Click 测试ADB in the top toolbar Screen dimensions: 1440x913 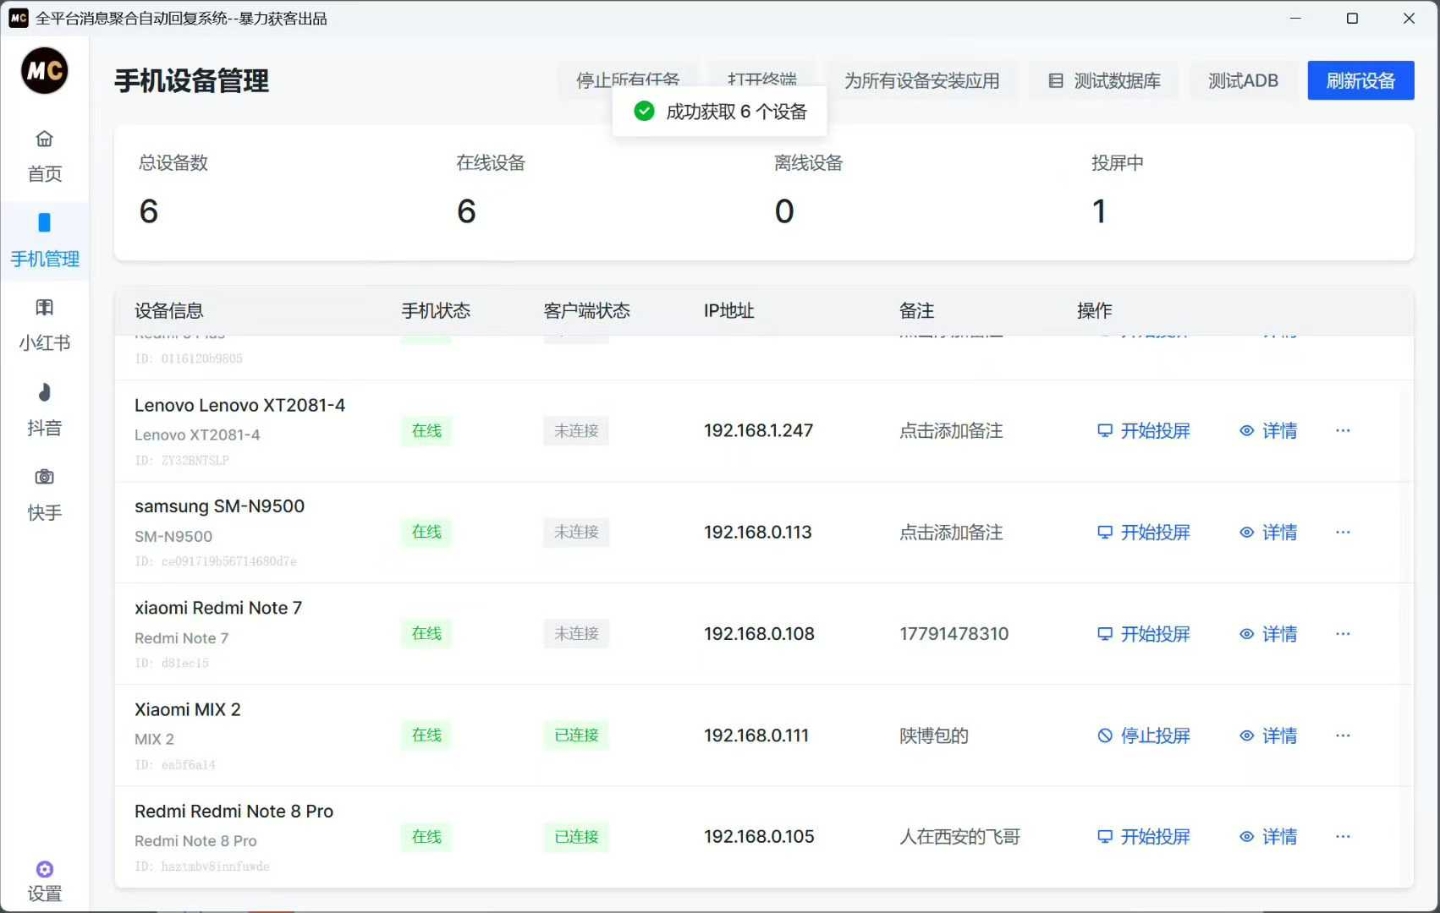tap(1244, 81)
